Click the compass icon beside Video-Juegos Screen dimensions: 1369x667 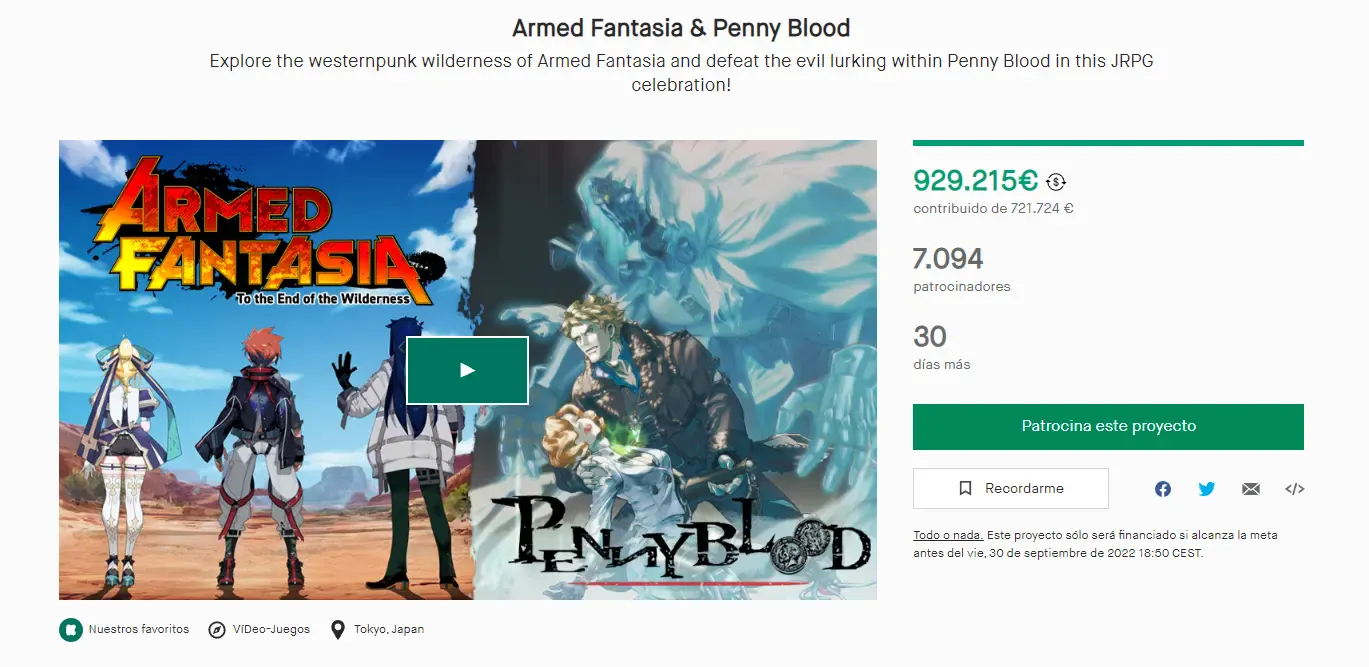[x=217, y=630]
